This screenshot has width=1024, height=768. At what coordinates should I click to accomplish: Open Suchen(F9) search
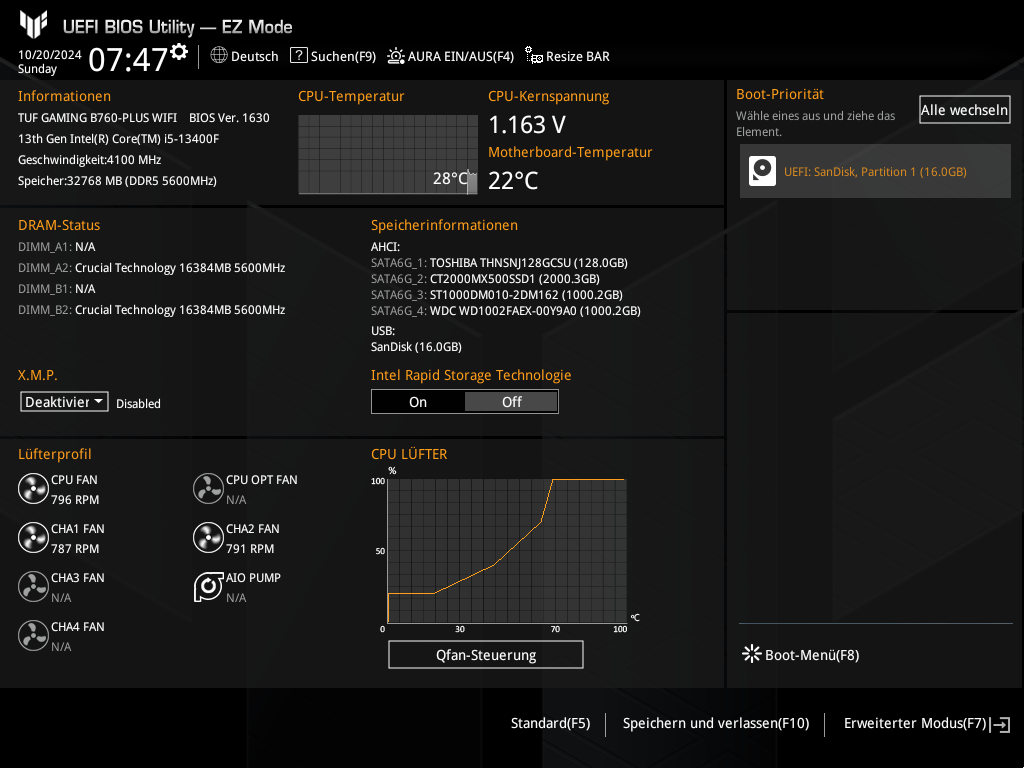coord(343,56)
